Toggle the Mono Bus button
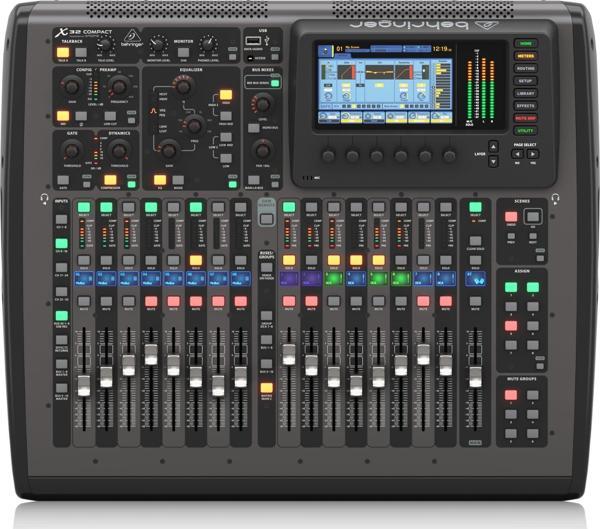This screenshot has width=600, height=529. pyautogui.click(x=253, y=128)
